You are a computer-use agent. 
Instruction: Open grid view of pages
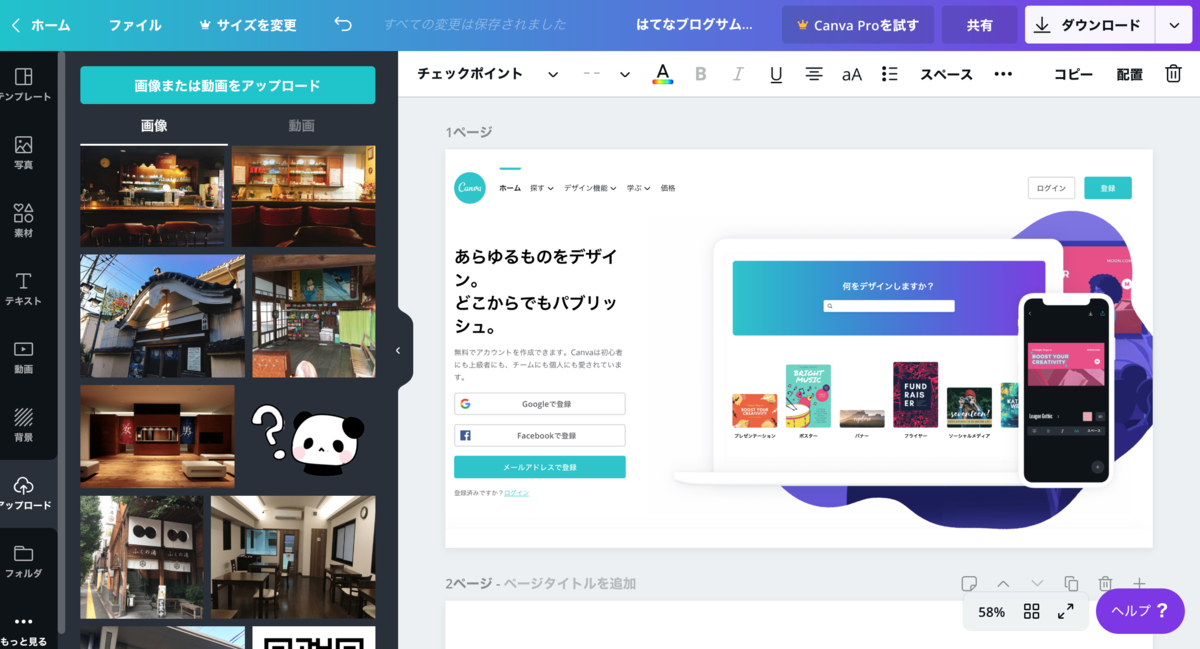point(1031,611)
